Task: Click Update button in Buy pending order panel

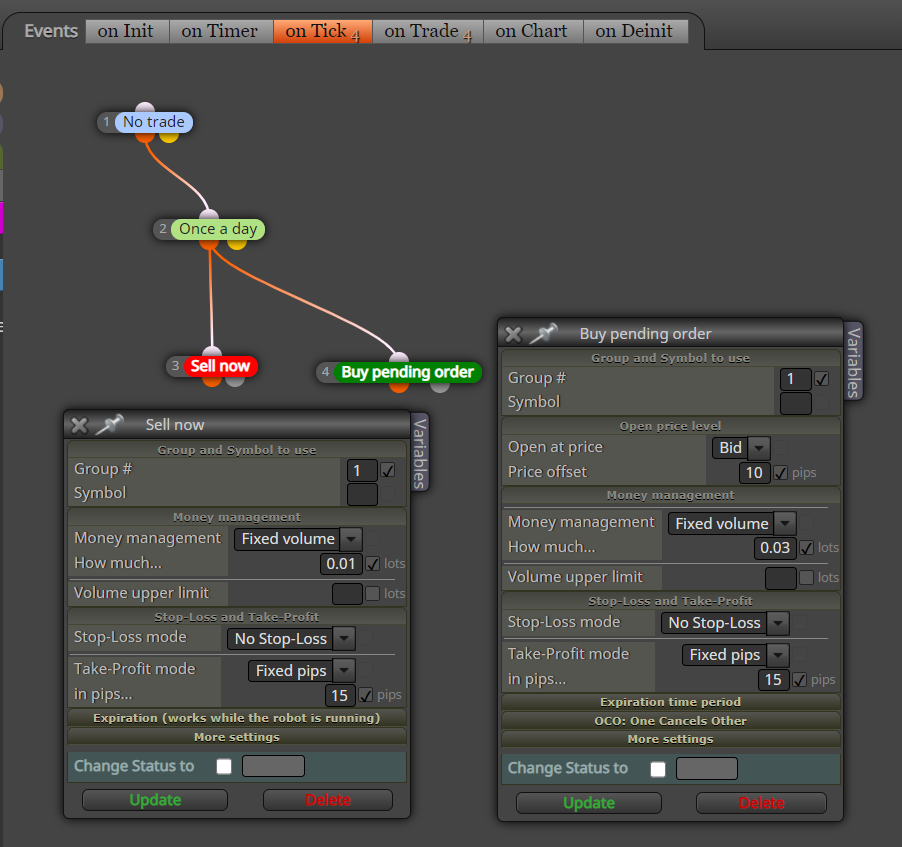Action: [589, 803]
